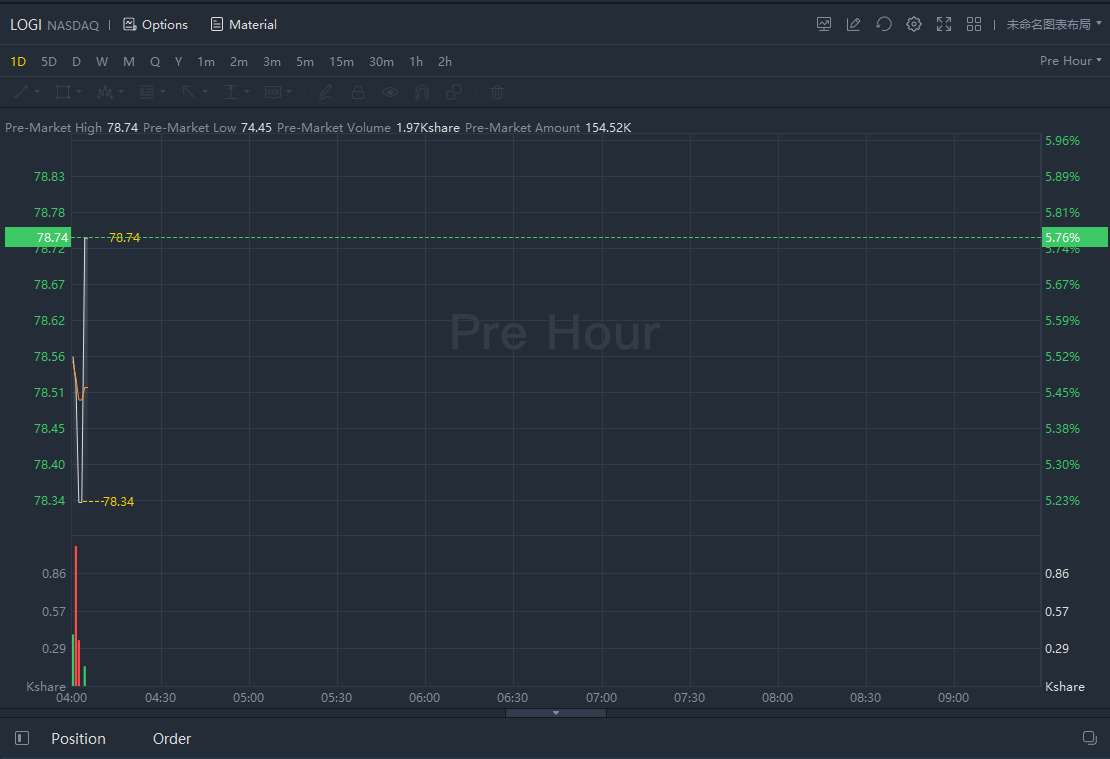Collapse the chart using bottom arrow handle
This screenshot has height=759, width=1110.
(x=556, y=713)
